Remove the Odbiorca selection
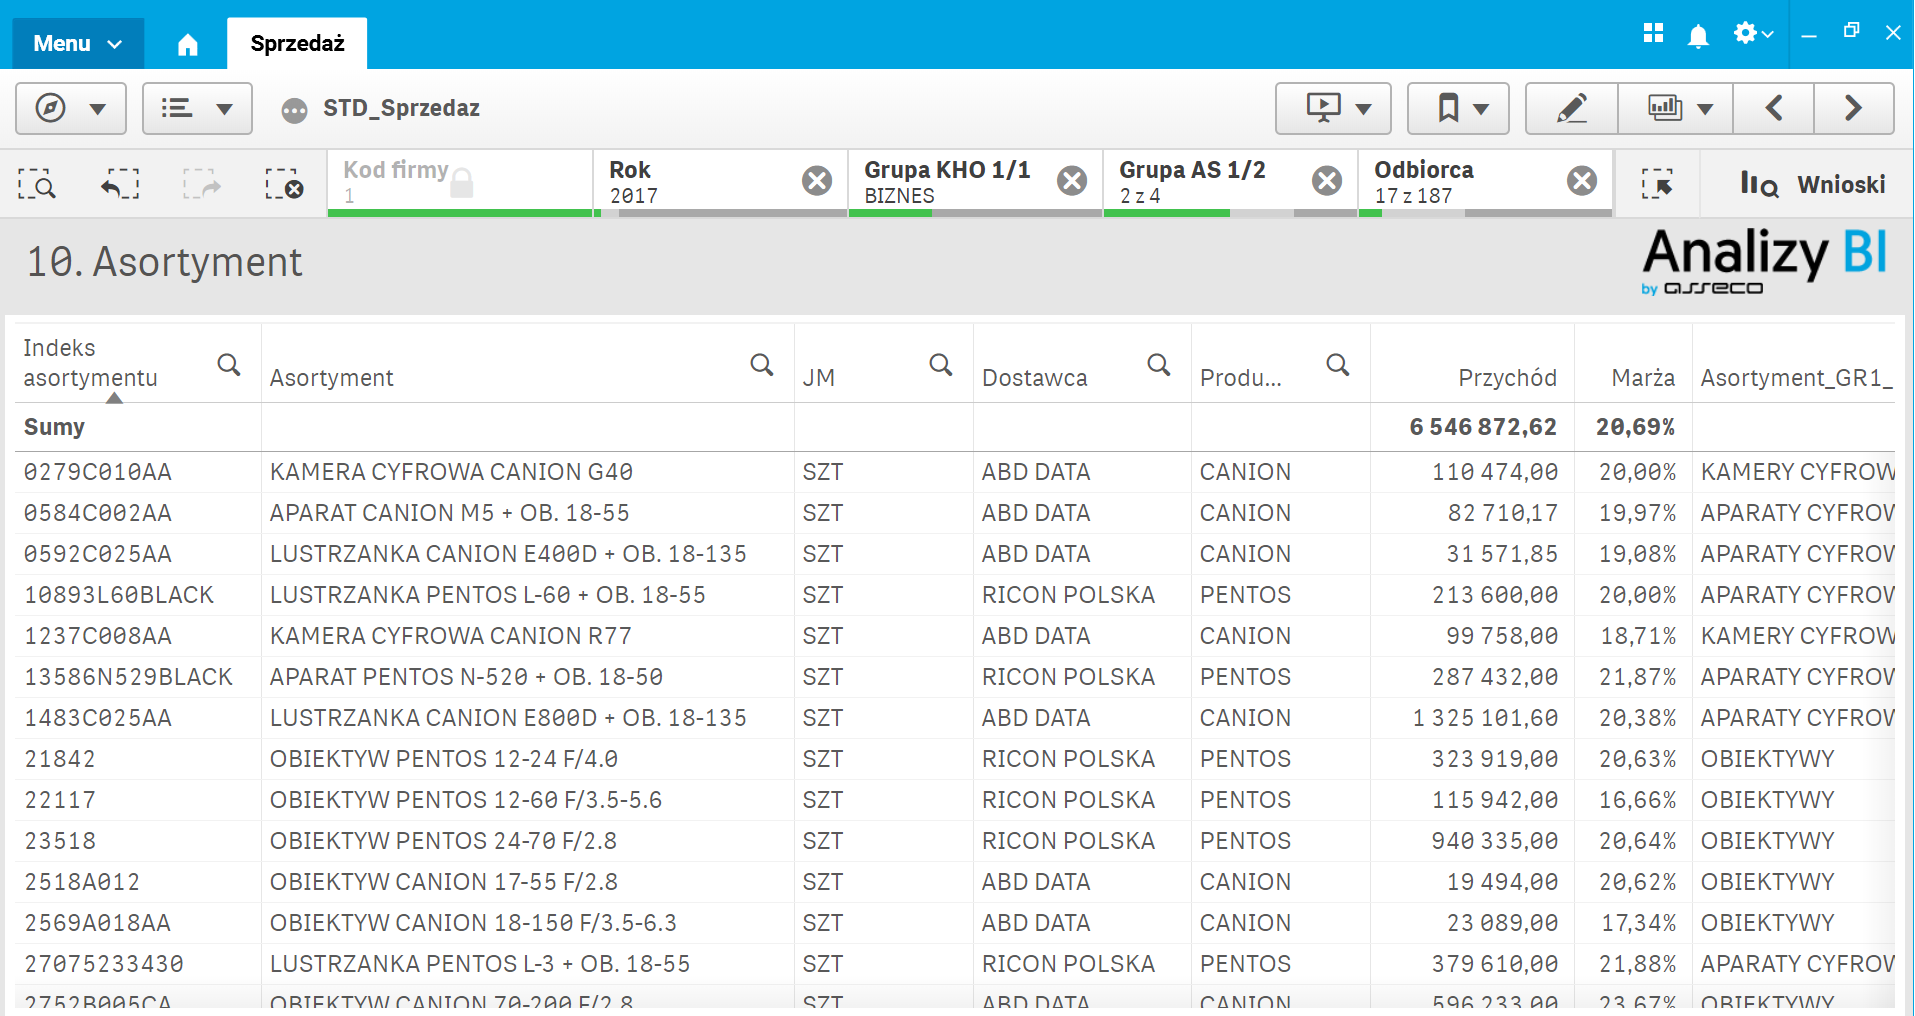This screenshot has width=1915, height=1016. pos(1582,181)
